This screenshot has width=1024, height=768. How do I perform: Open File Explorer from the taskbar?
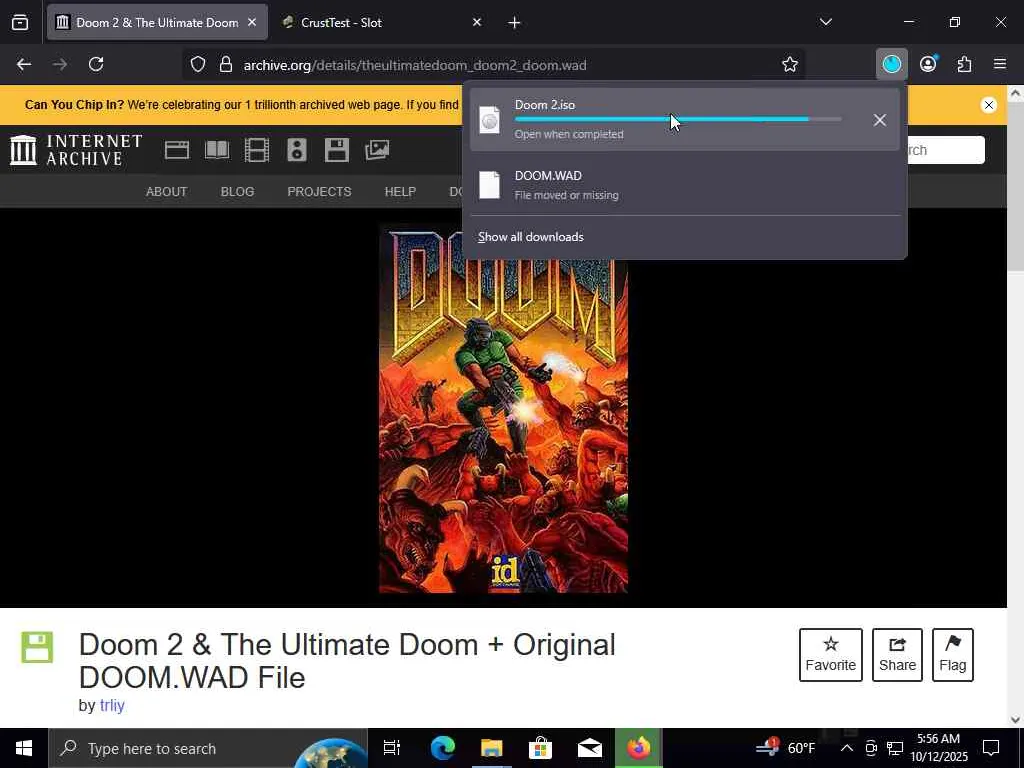tap(492, 748)
